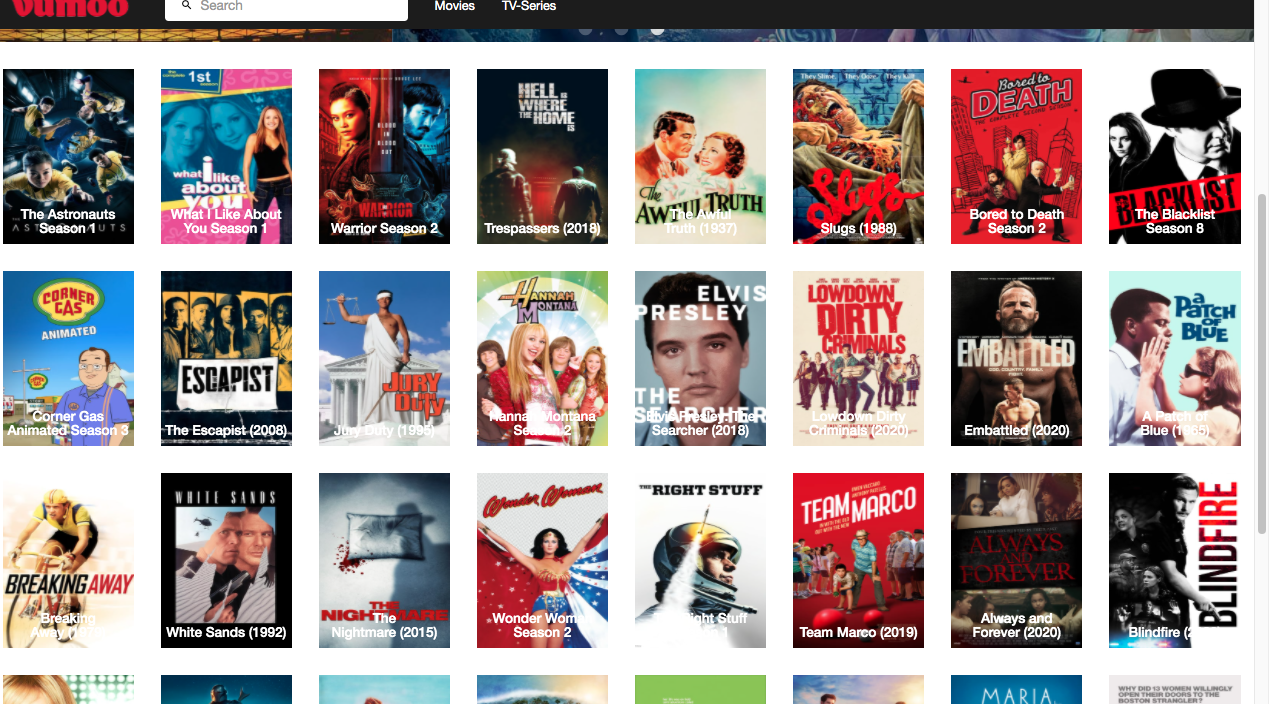1269x704 pixels.
Task: Open Hannah Montana Season 2 poster
Action: 542,358
